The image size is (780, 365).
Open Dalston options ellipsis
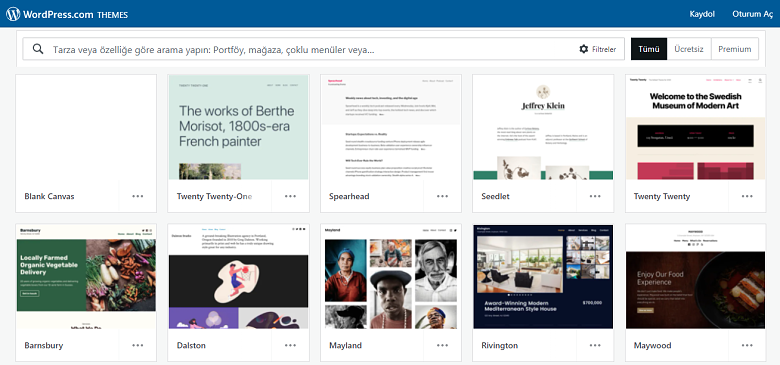tap(291, 345)
